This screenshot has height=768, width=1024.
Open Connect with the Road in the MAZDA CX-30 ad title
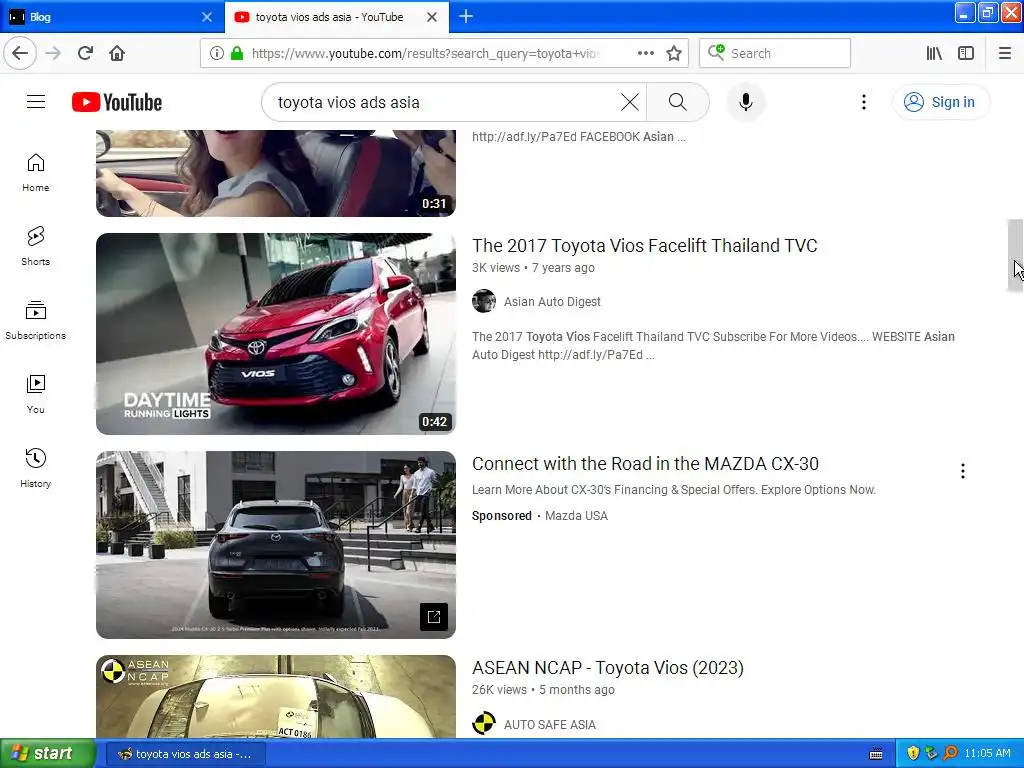point(645,464)
